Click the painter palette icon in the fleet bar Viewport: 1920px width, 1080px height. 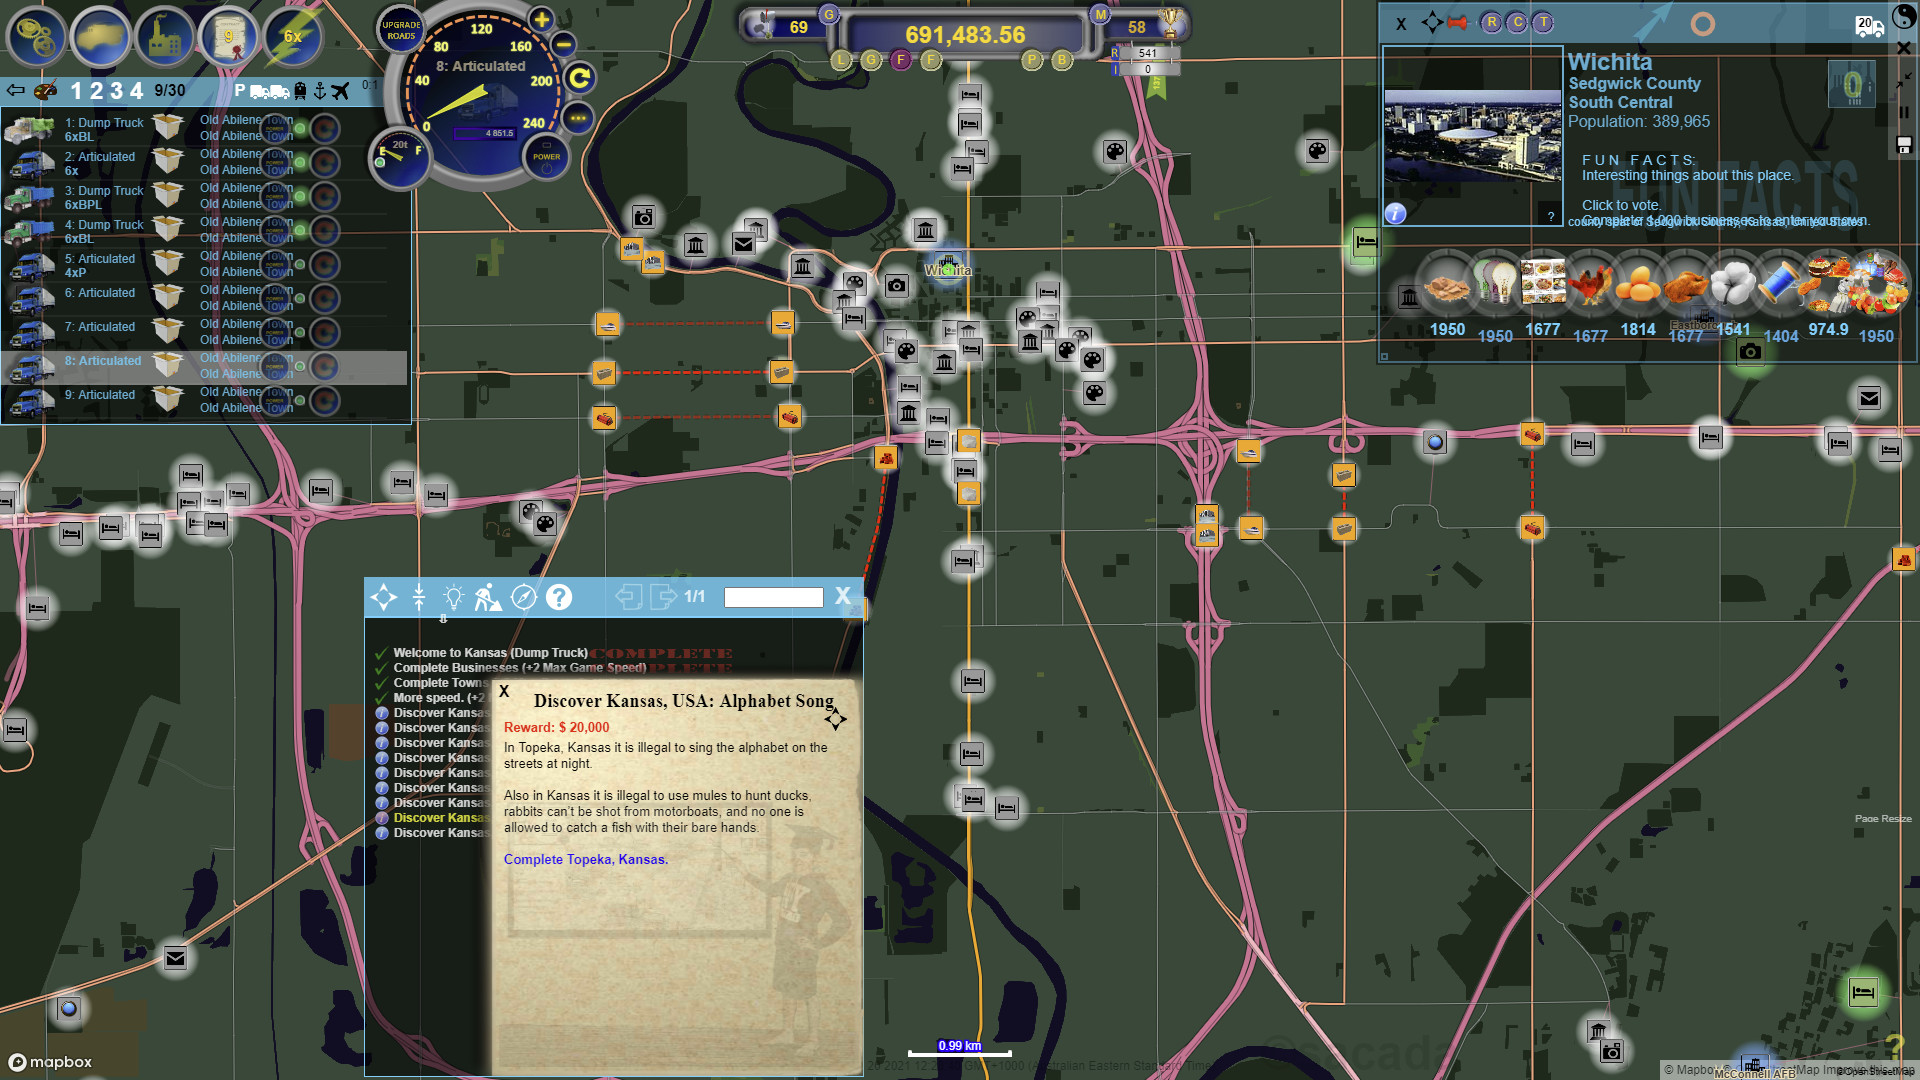47,90
